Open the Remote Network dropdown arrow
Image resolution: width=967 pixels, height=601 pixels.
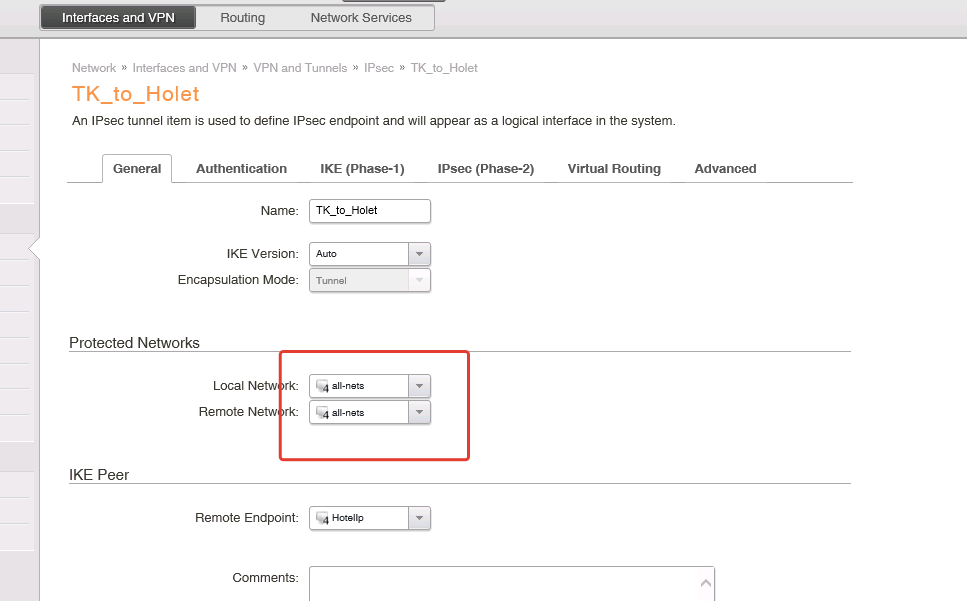point(419,412)
